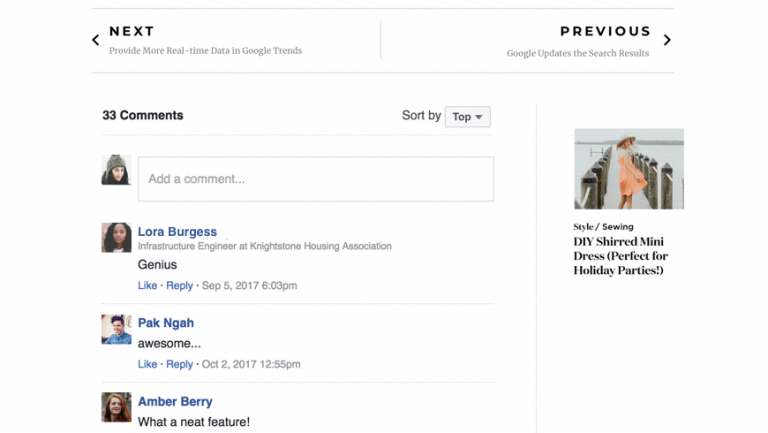Image resolution: width=768 pixels, height=433 pixels.
Task: Click the left arrow beside NEXT
Action: point(96,41)
